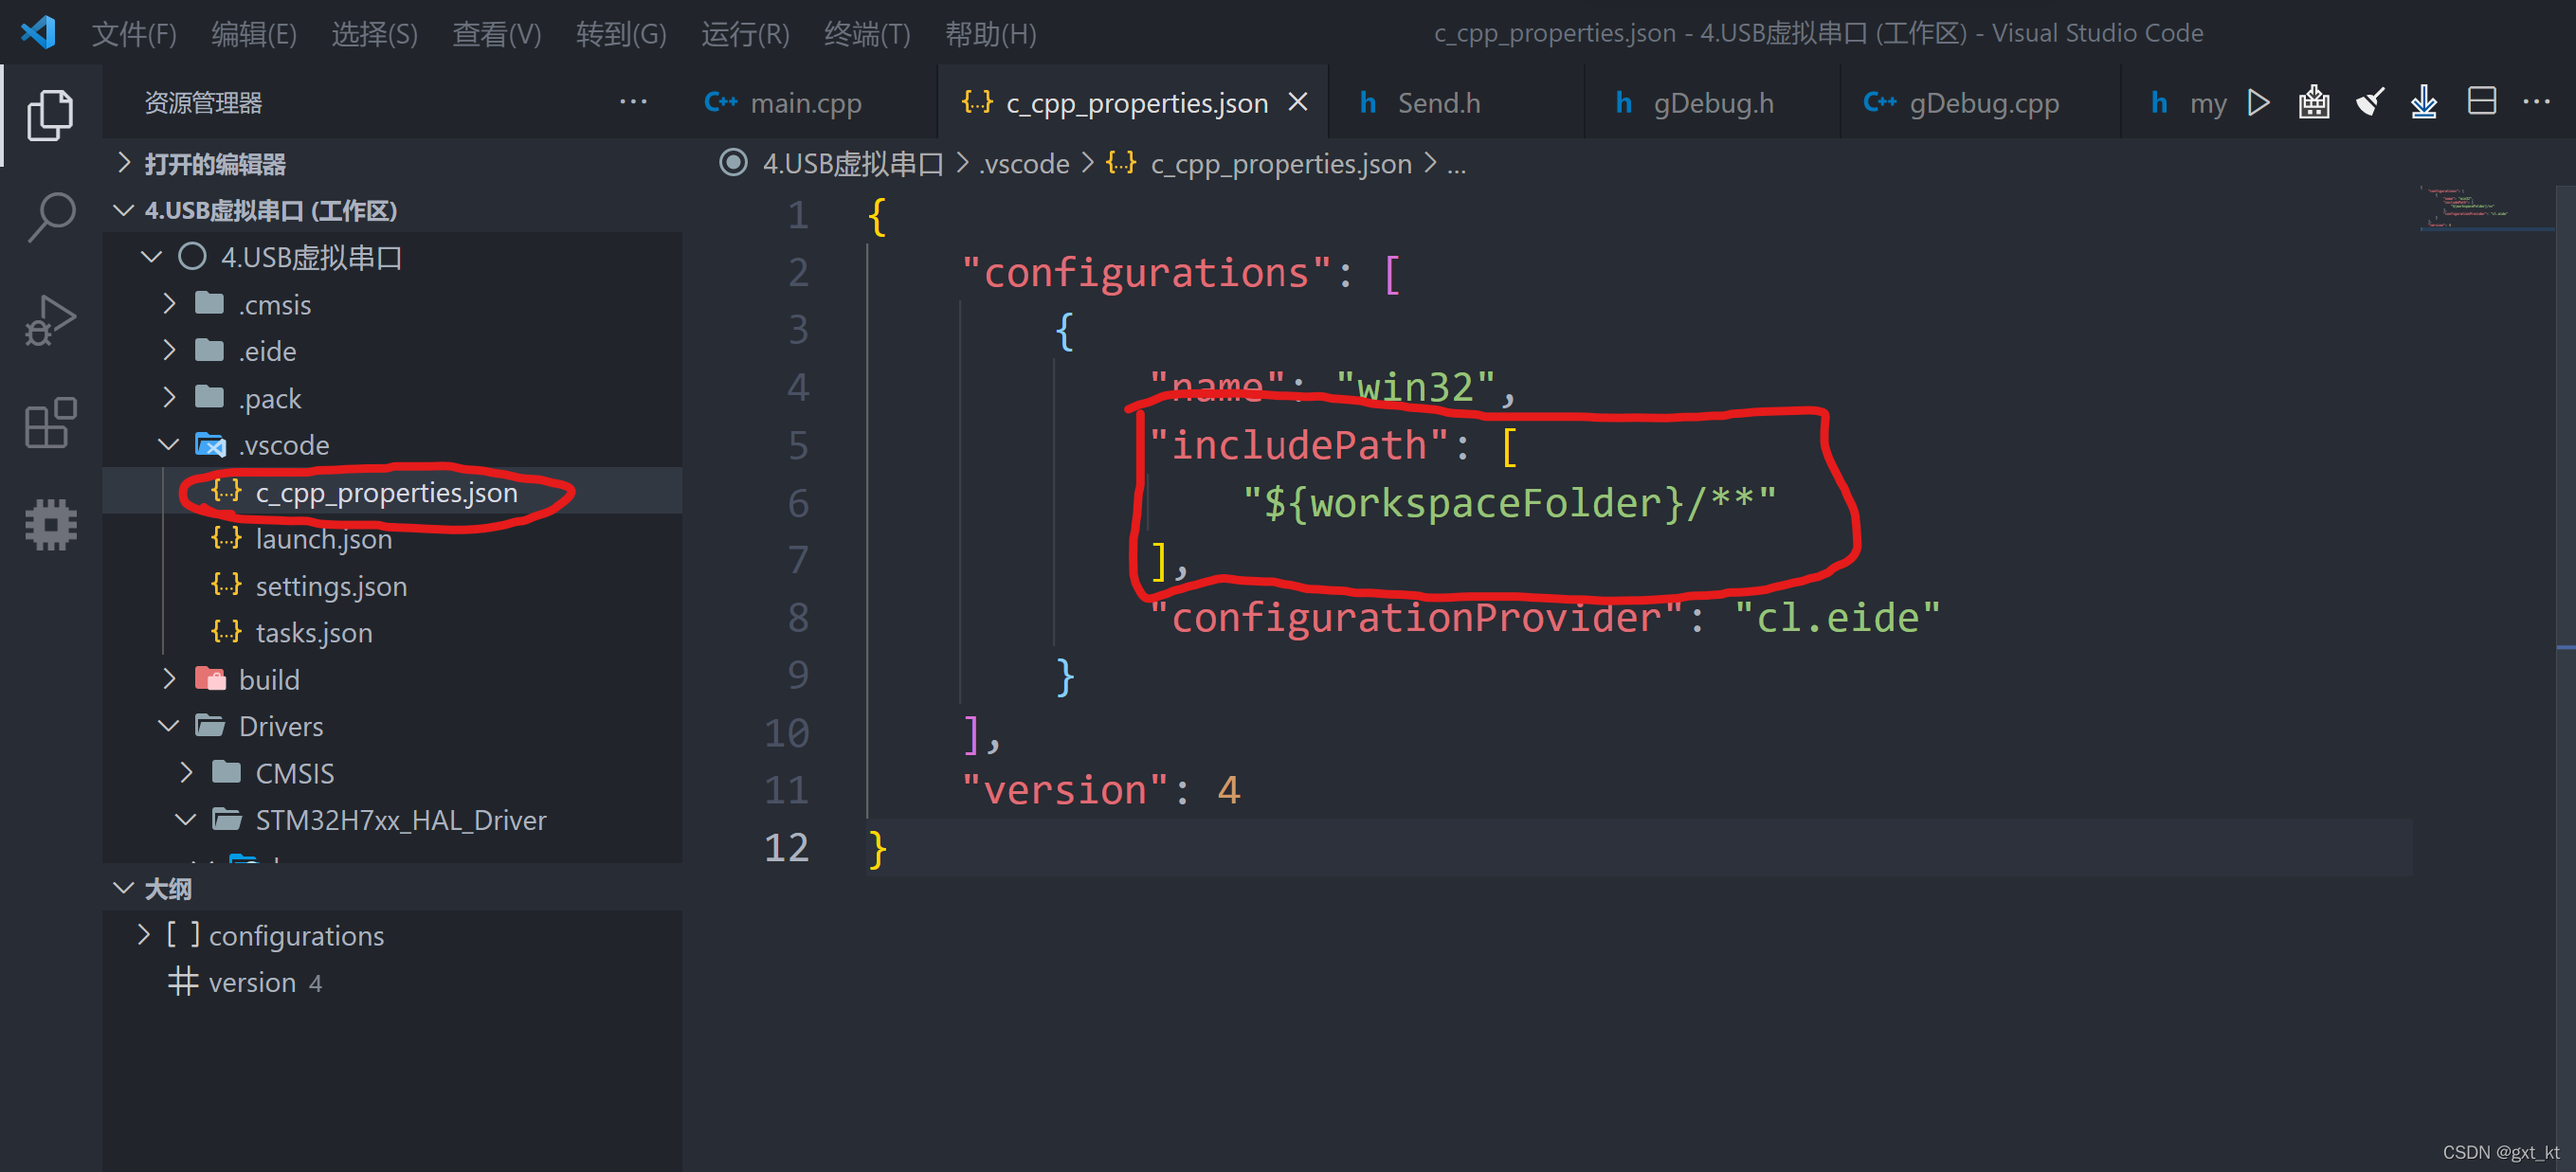Open Run and Debug view
This screenshot has height=1172, width=2576.
(50, 320)
